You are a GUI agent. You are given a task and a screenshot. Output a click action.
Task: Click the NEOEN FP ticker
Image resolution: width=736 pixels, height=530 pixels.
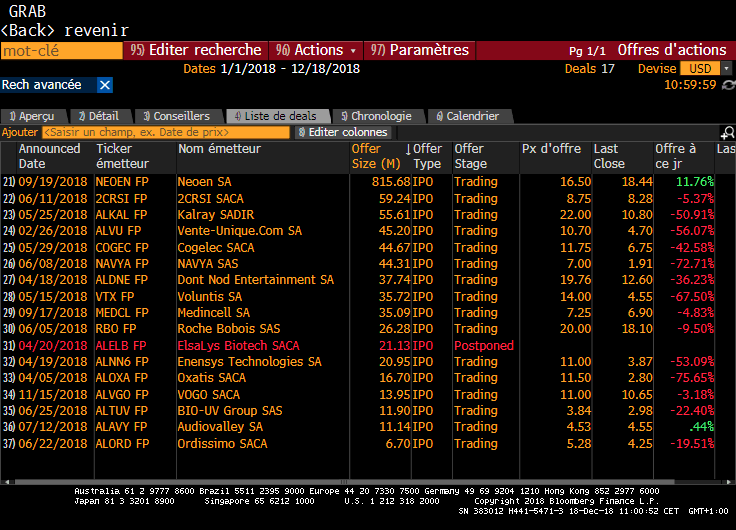[x=122, y=182]
